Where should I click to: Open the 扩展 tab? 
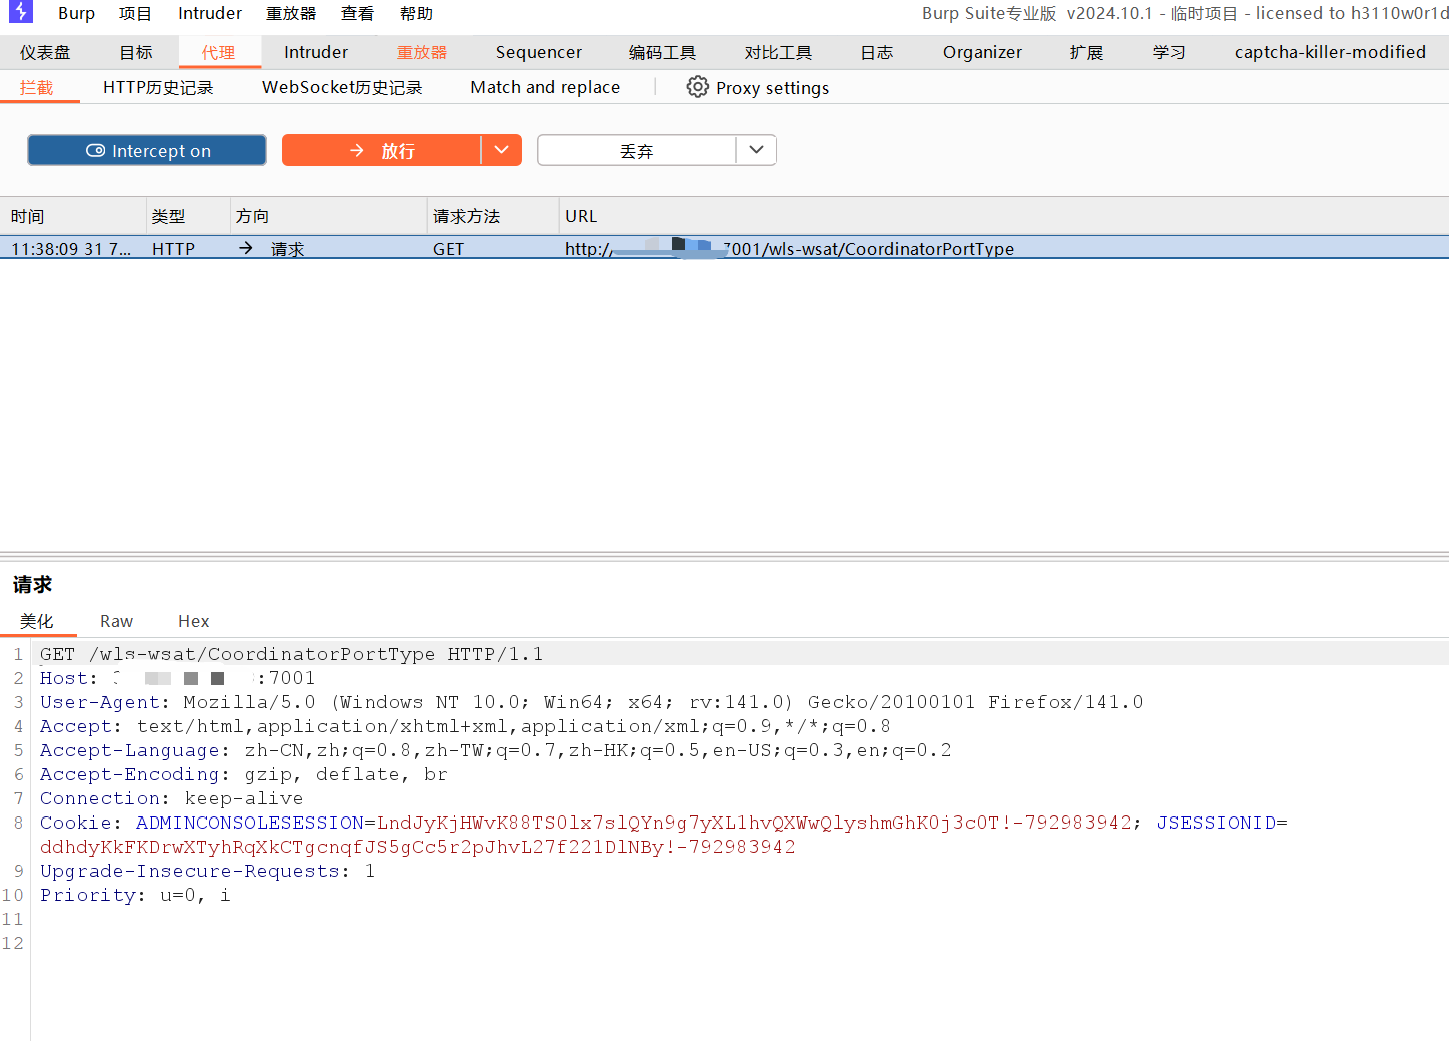pyautogui.click(x=1086, y=52)
